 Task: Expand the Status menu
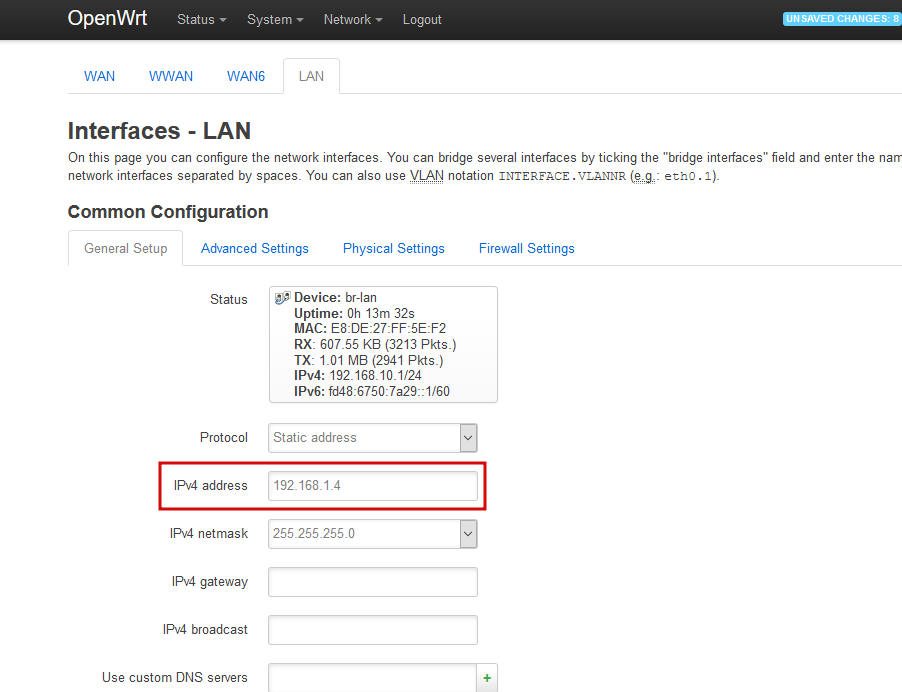coord(200,19)
